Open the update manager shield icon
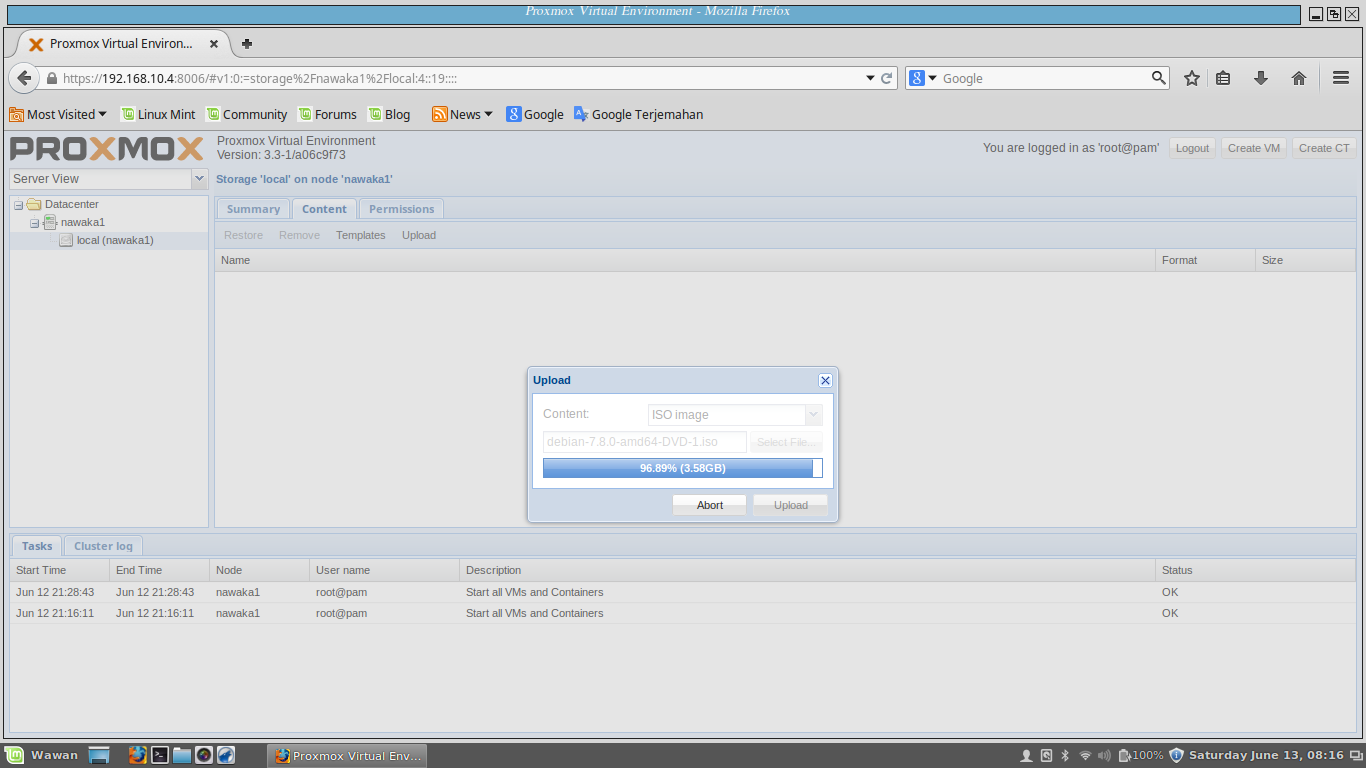Screen dimensions: 1366x768 pyautogui.click(x=1177, y=756)
